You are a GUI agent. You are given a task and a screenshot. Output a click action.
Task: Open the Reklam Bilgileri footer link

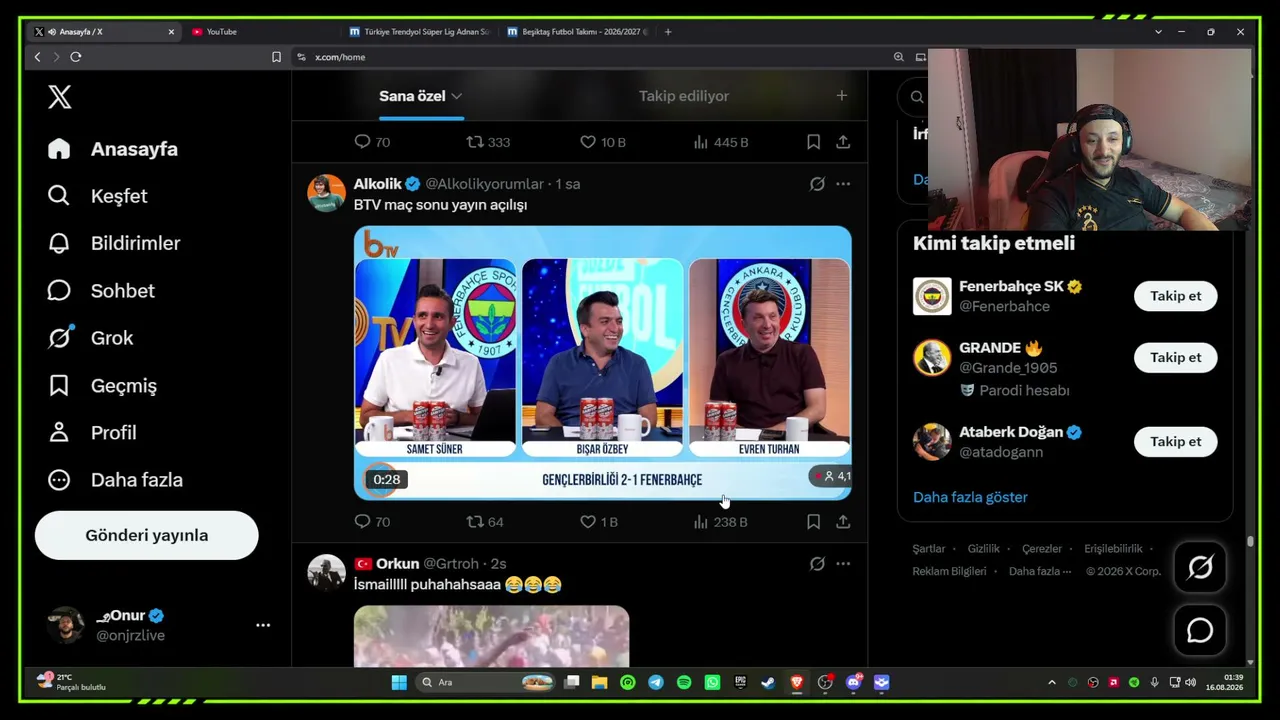(949, 571)
